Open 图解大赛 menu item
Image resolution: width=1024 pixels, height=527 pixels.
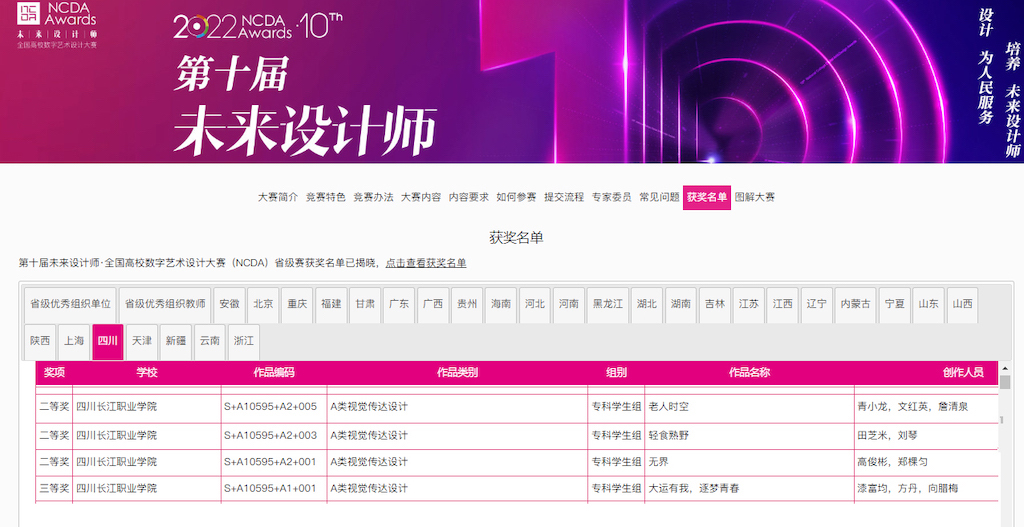[754, 197]
